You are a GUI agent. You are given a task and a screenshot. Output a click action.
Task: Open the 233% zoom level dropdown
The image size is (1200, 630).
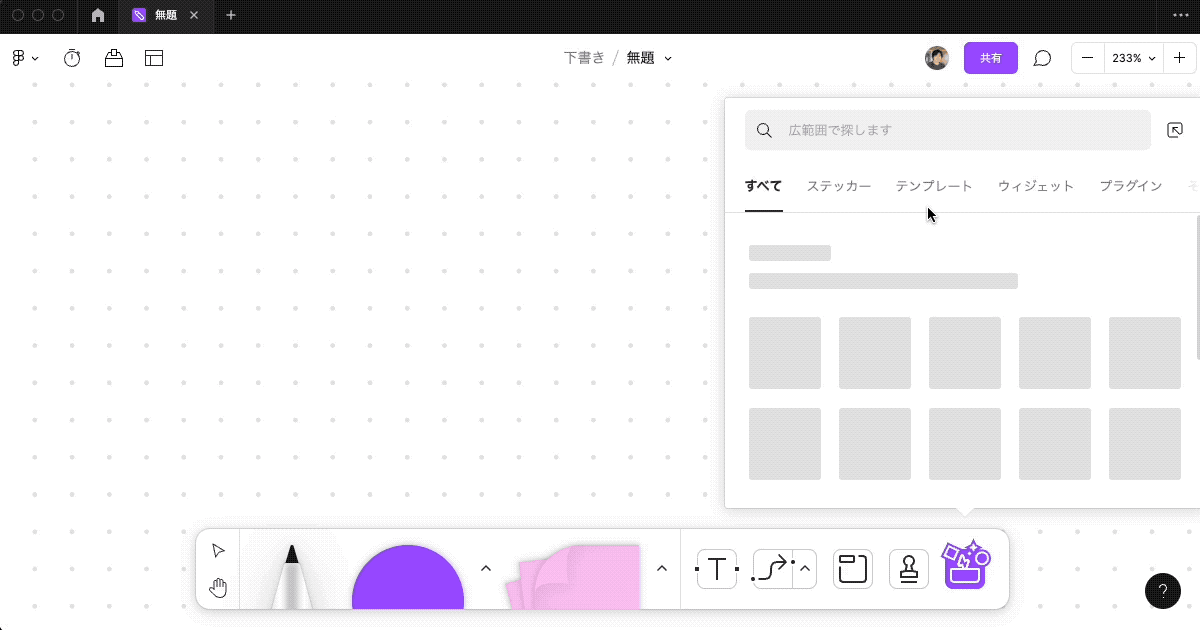coord(1133,58)
